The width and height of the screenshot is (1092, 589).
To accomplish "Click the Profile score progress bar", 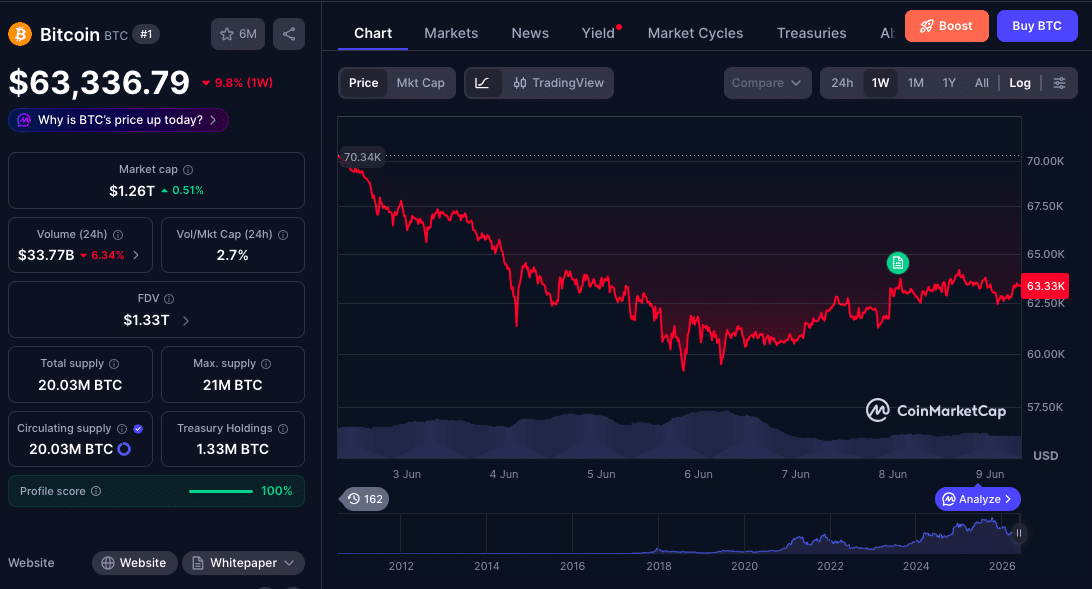I will coord(221,492).
